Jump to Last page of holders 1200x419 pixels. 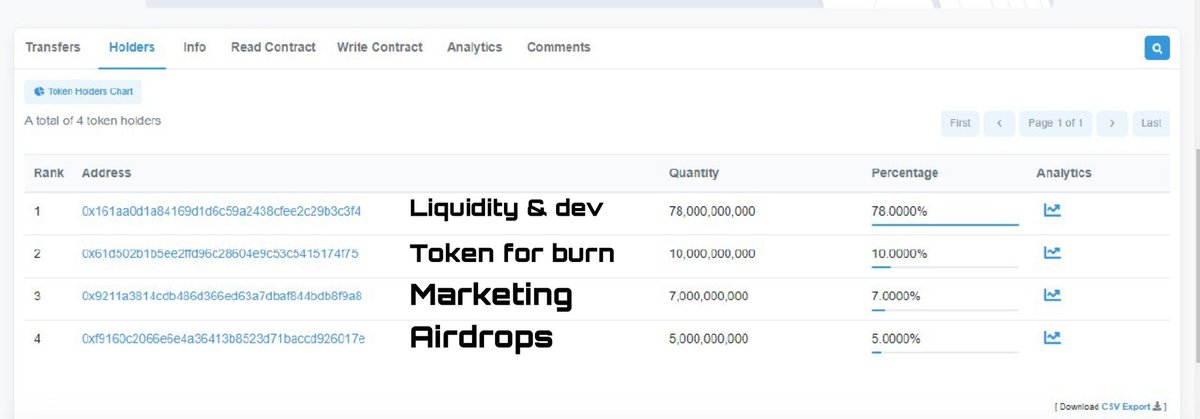(x=1151, y=123)
